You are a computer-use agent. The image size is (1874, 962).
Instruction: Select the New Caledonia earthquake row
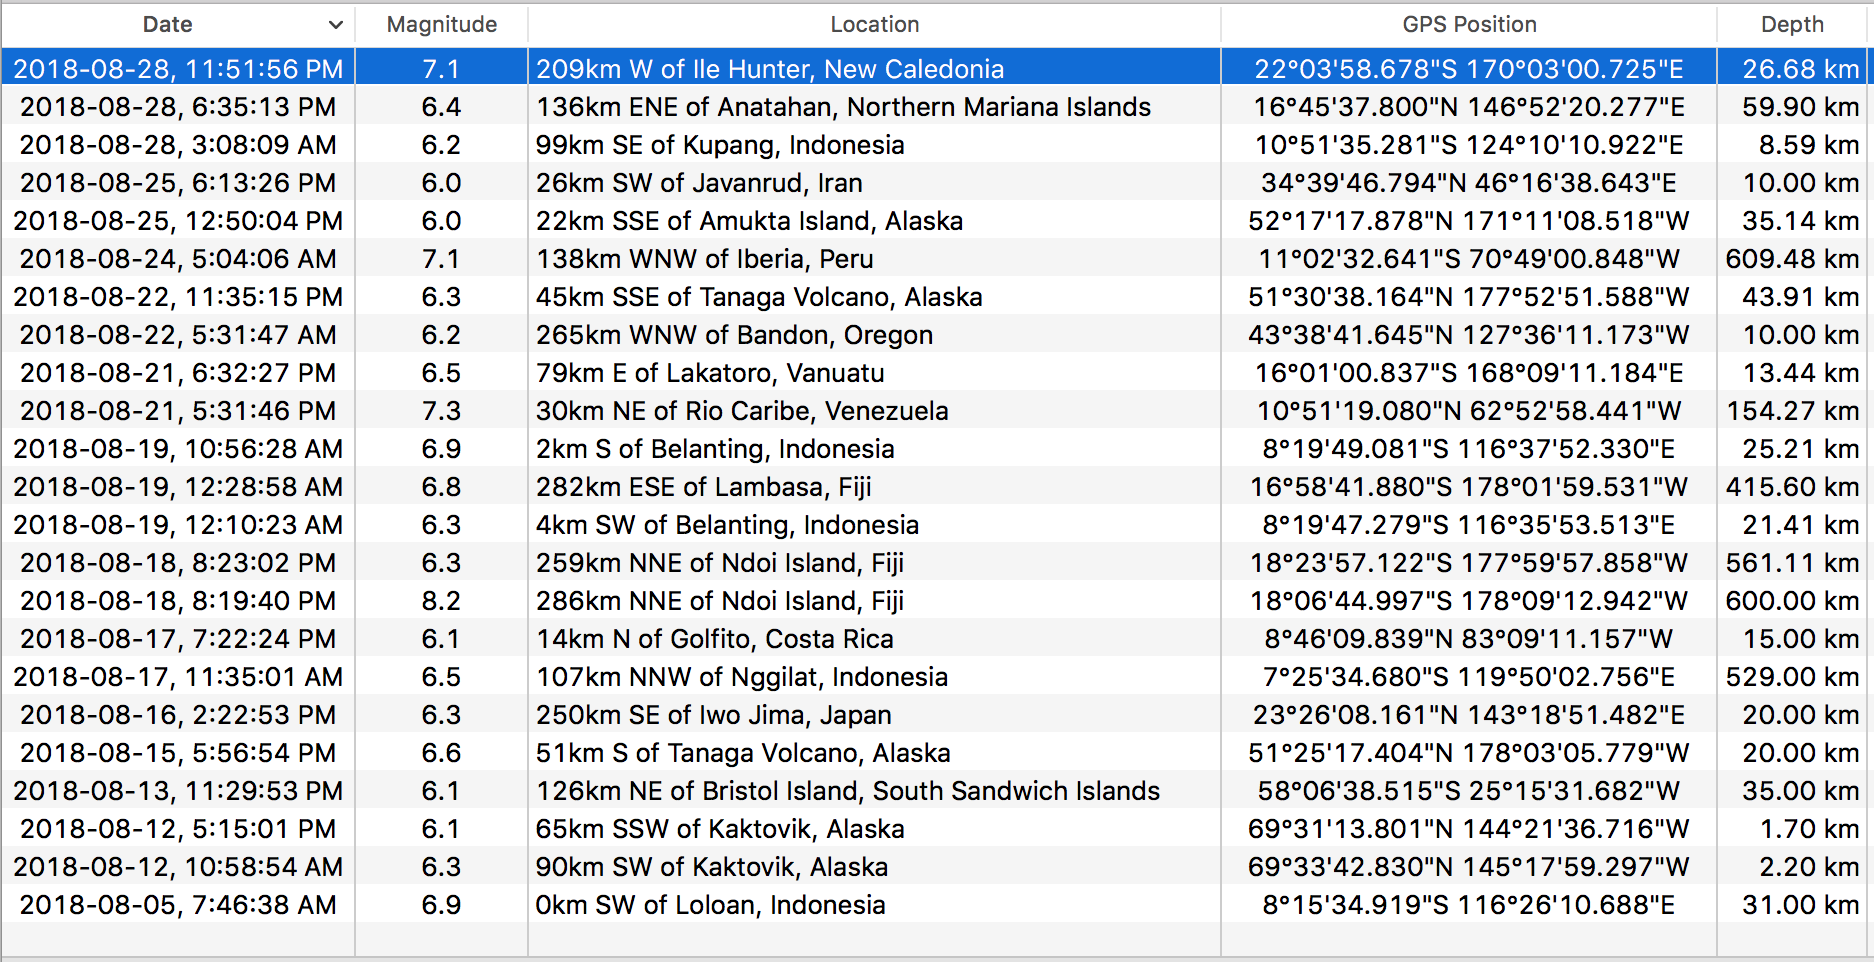point(769,69)
